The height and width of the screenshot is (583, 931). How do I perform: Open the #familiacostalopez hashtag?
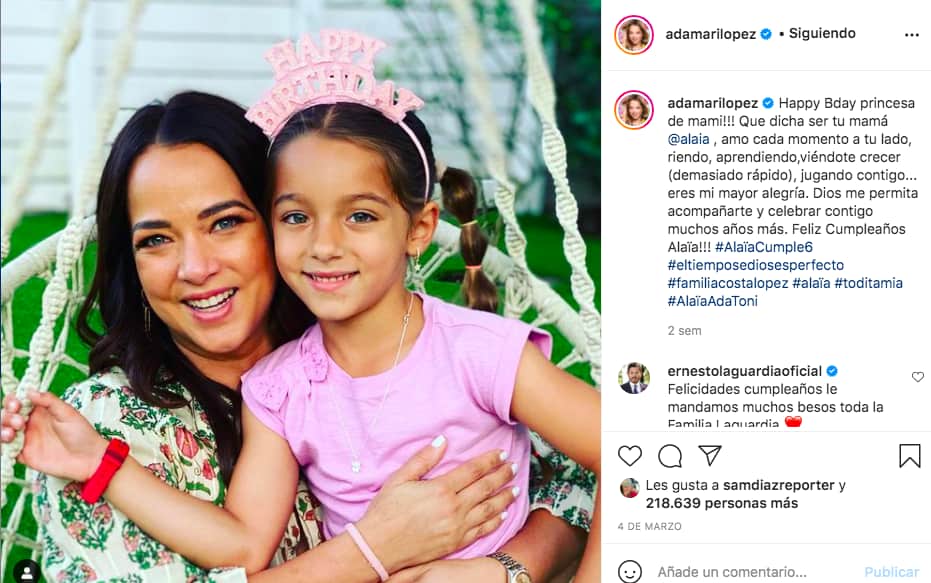point(728,283)
